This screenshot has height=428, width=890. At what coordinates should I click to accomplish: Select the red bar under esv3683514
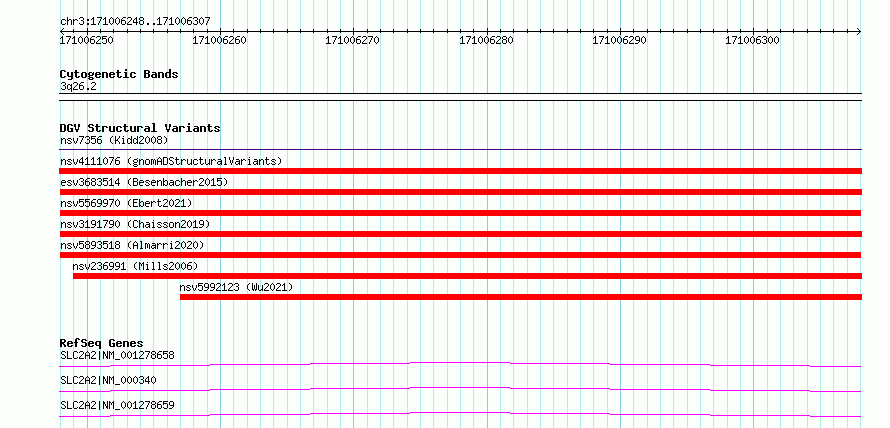(x=460, y=192)
